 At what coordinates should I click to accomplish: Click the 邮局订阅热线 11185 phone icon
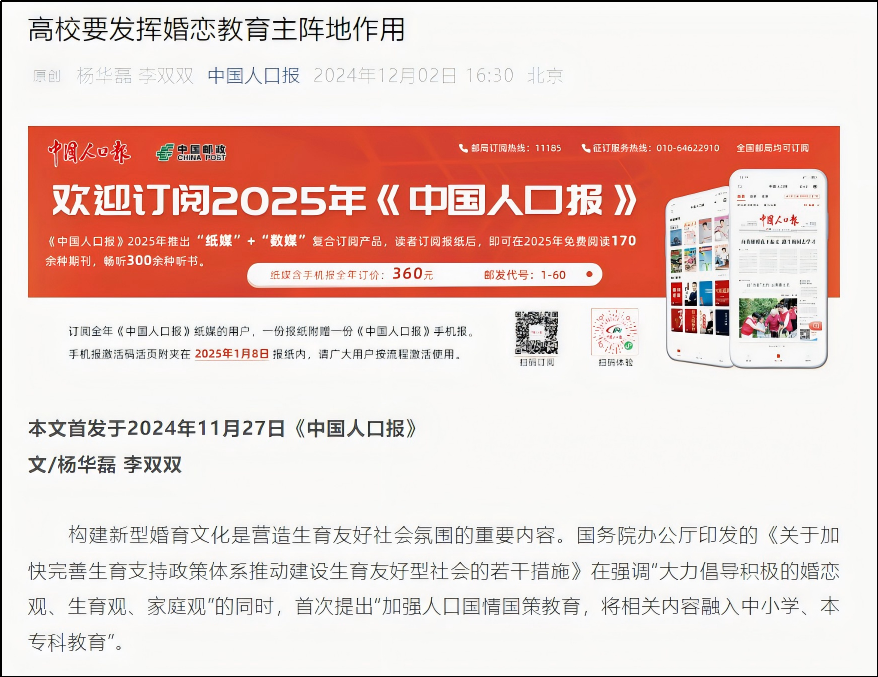coord(463,148)
